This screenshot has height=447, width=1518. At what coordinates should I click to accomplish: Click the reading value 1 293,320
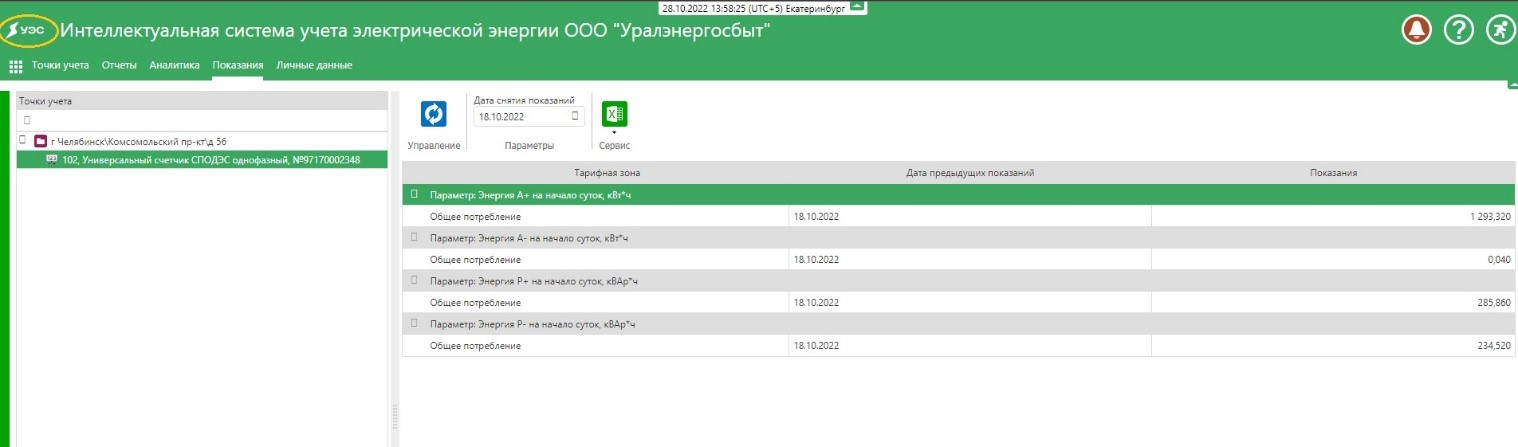click(1488, 217)
